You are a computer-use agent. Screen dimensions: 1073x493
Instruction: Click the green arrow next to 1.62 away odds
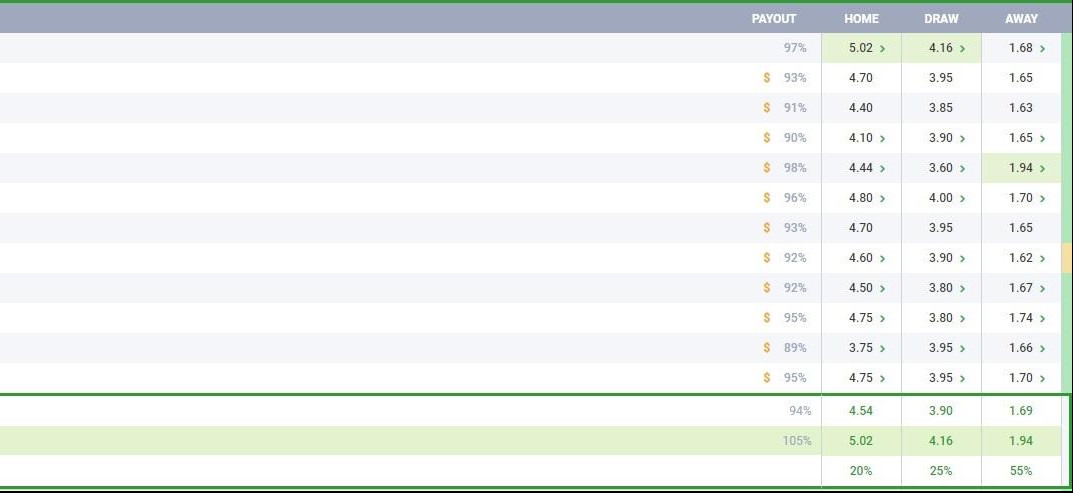click(x=1042, y=258)
